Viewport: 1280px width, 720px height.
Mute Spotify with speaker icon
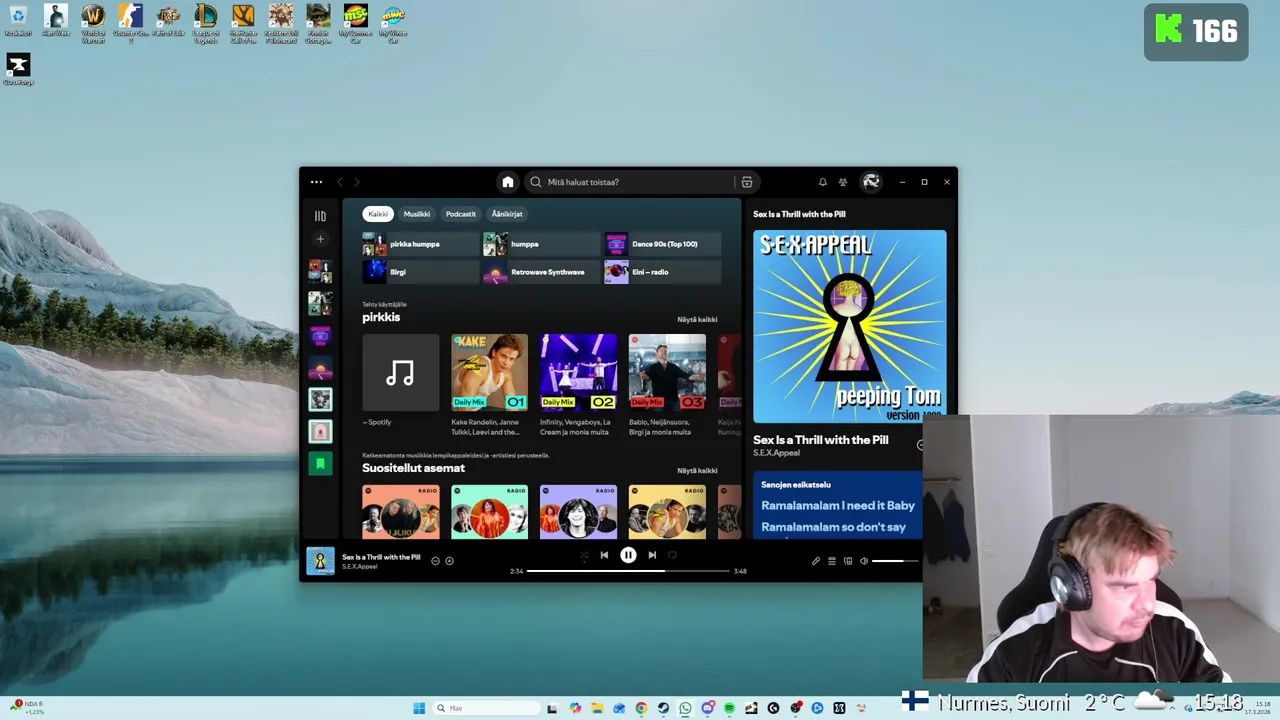click(x=864, y=561)
